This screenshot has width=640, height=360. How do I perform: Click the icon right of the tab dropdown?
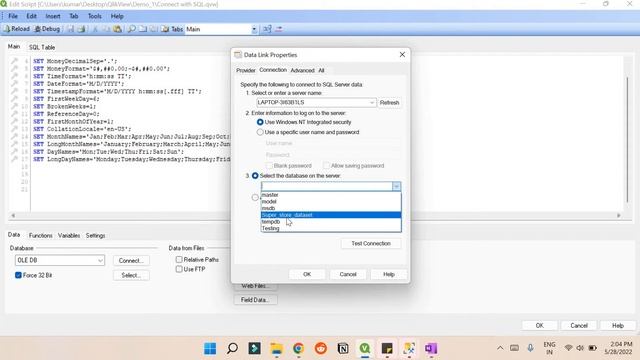tap(267, 29)
